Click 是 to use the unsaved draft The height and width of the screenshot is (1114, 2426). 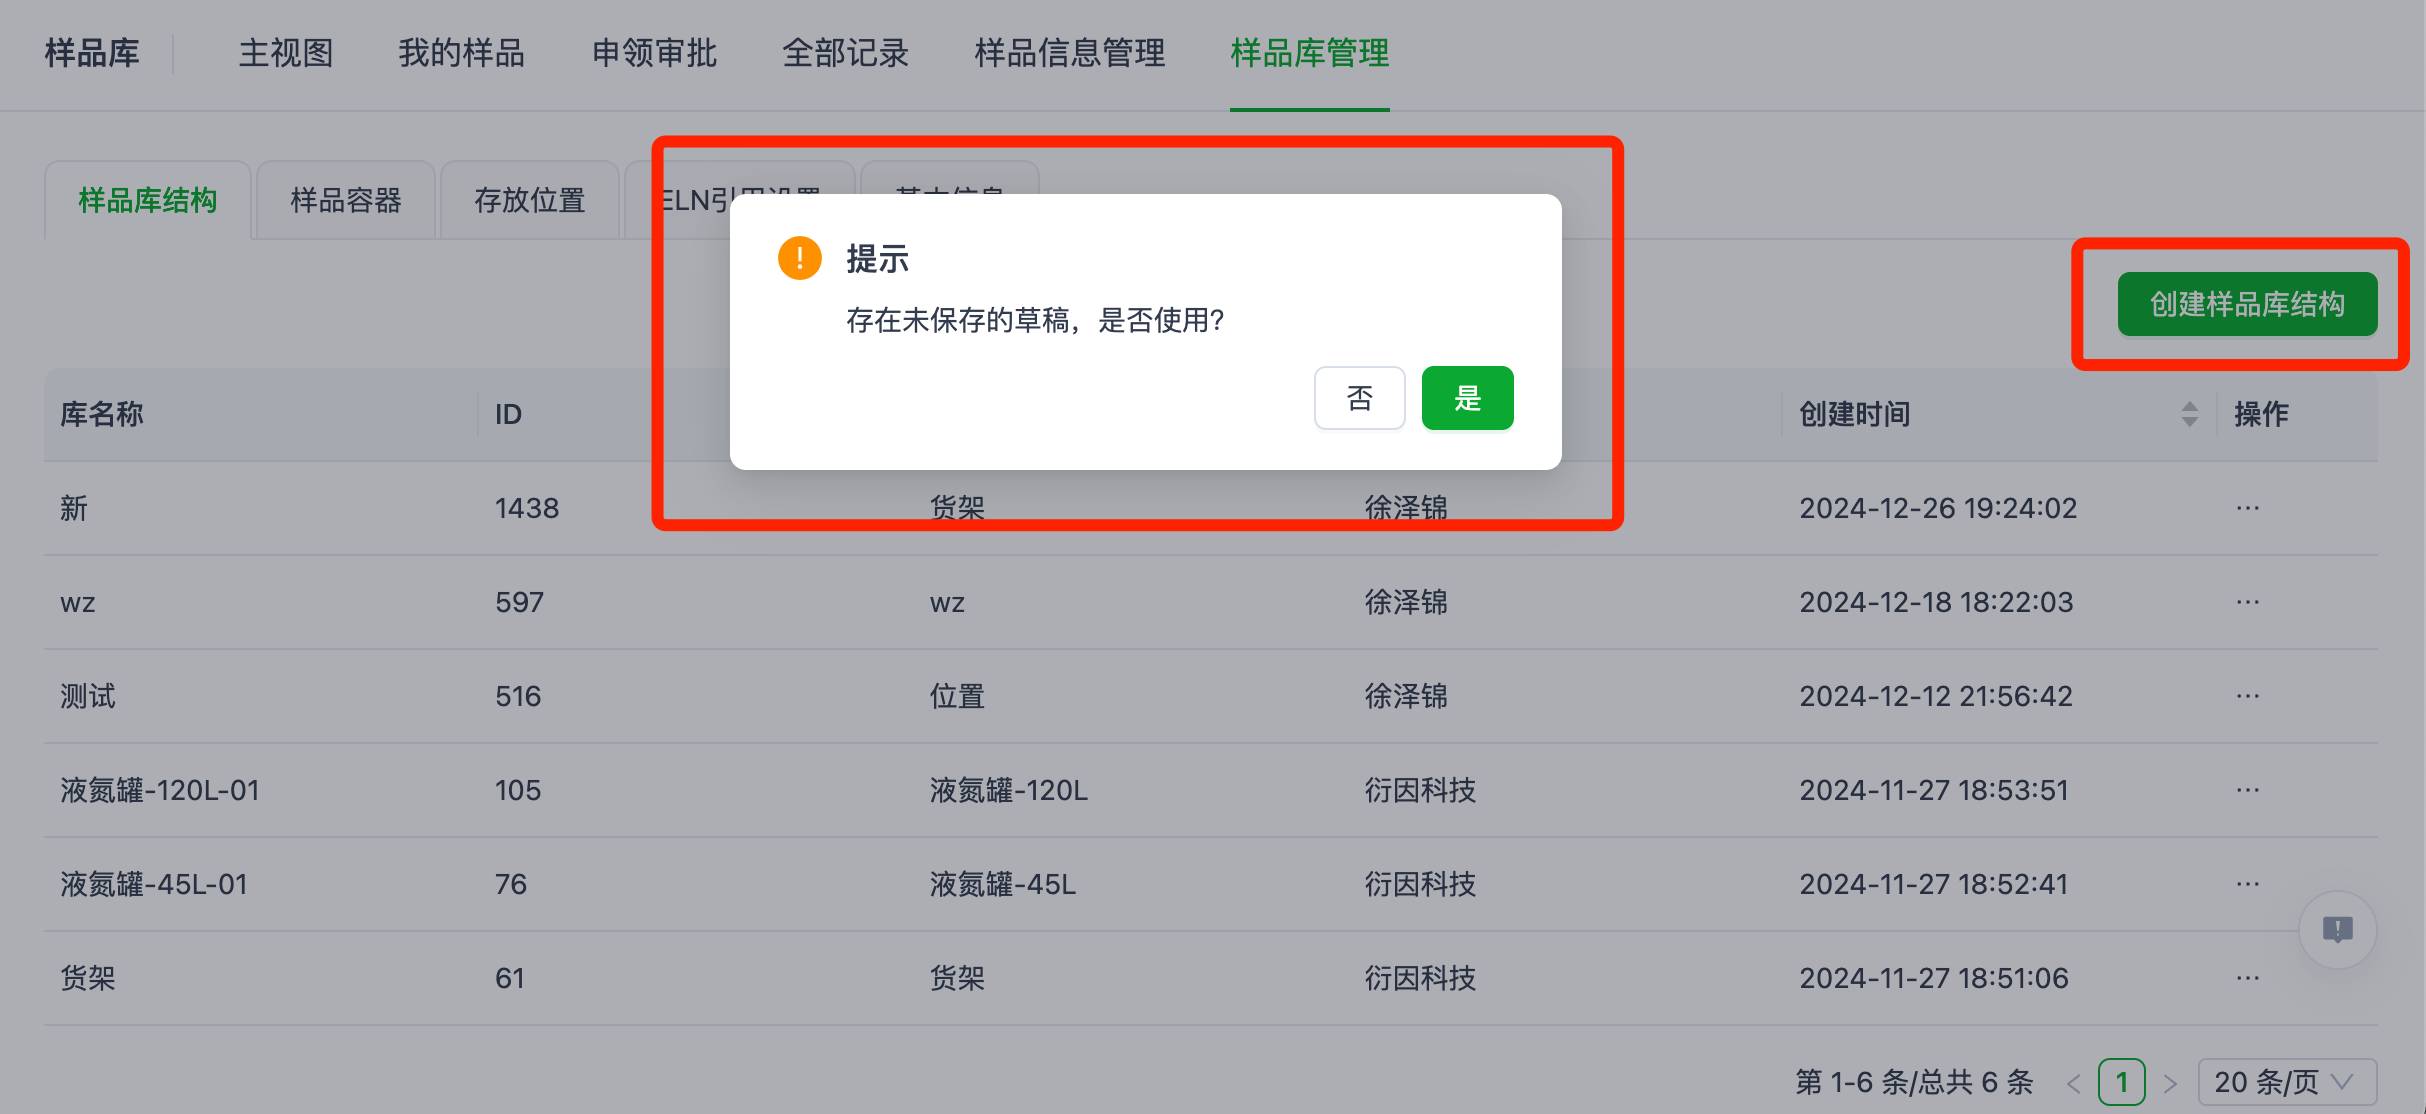pos(1467,397)
